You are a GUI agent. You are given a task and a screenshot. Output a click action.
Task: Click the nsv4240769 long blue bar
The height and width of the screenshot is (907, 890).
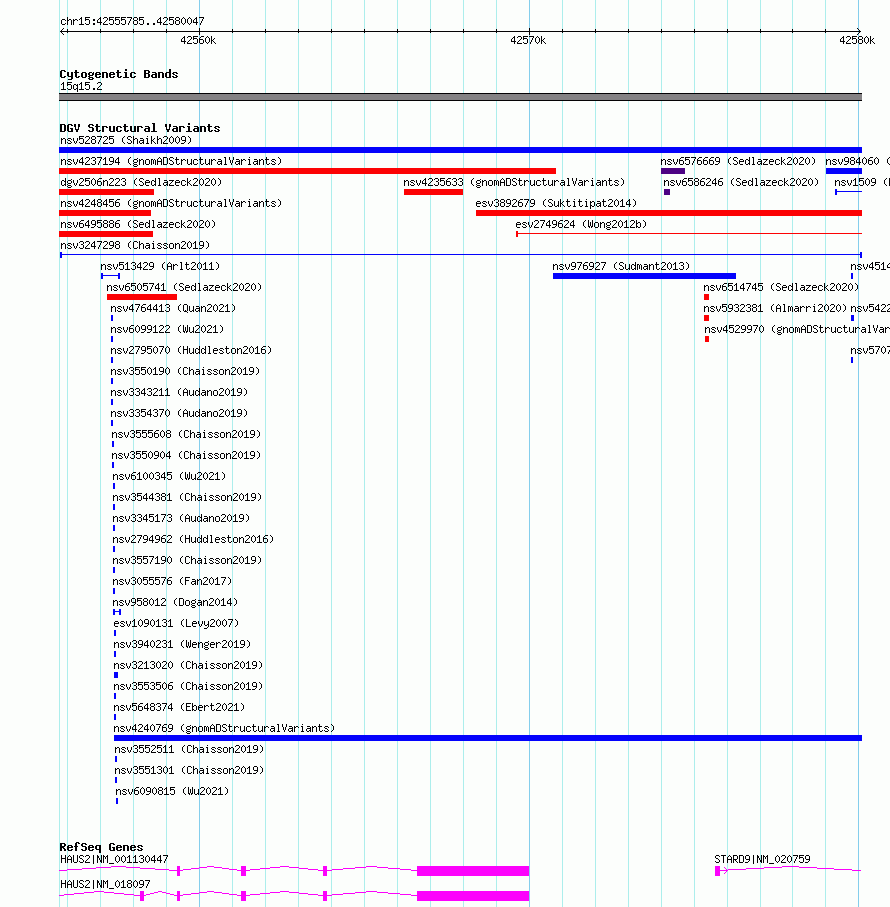[x=488, y=738]
